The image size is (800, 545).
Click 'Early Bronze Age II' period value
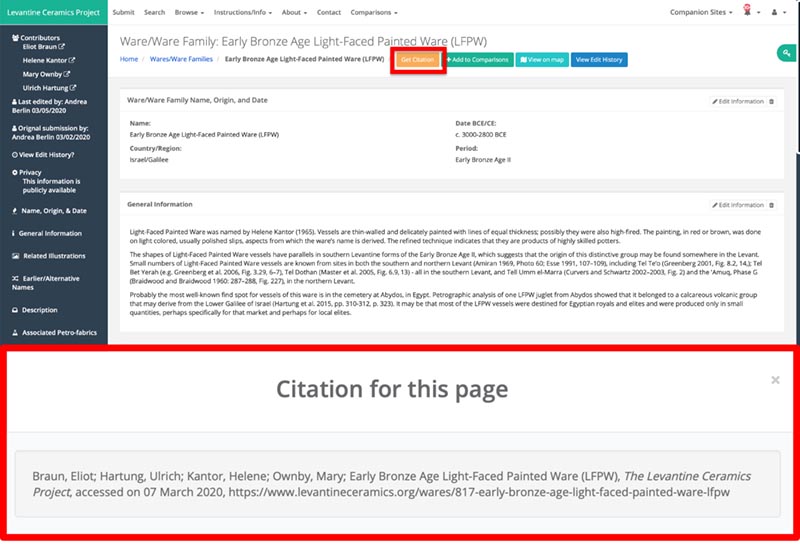483,160
